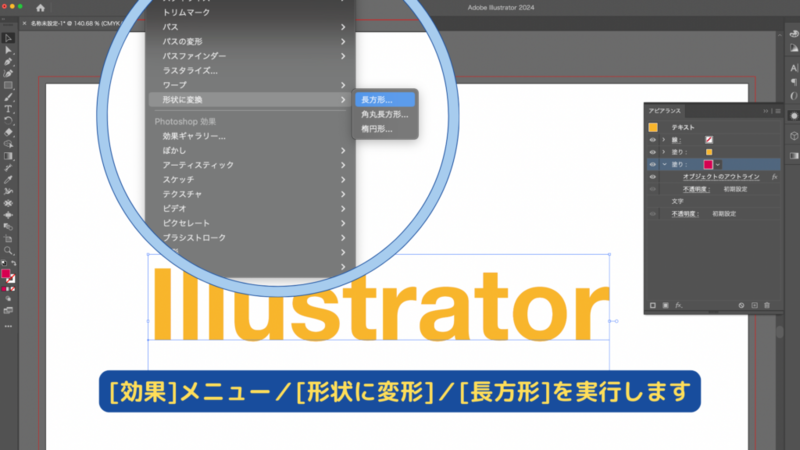800x450 pixels.
Task: Toggle visibility of fill's 不透明度 row
Action: pyautogui.click(x=653, y=189)
